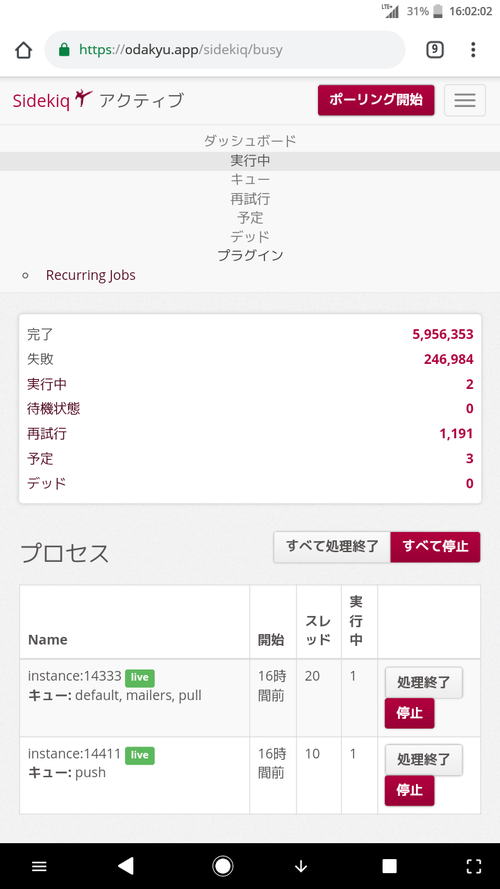This screenshot has width=500, height=889.
Task: Stop instance:14411 with its 停止 button
Action: pos(409,790)
